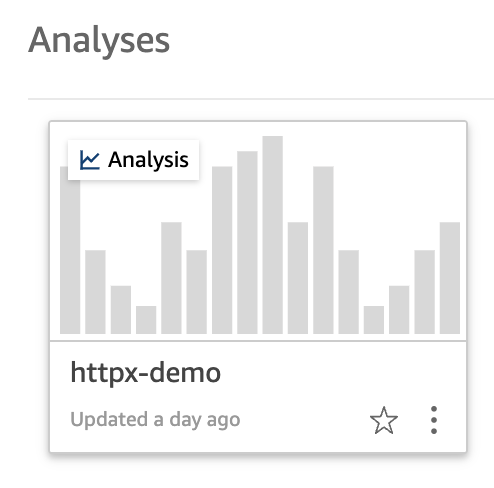Click the second-tallest bar beside the peak
The width and height of the screenshot is (494, 488).
click(x=247, y=242)
